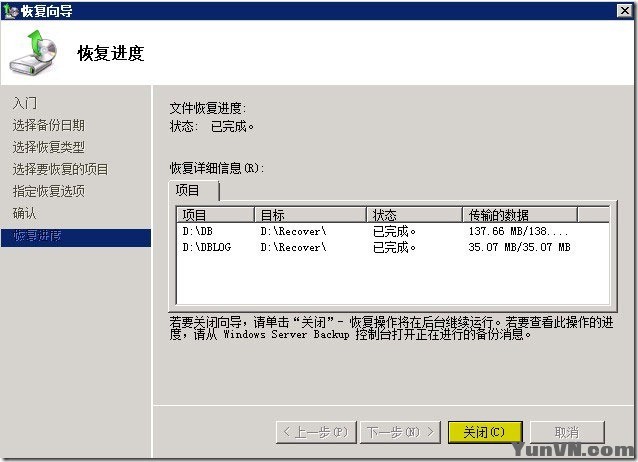Click the 恢复详细信息(R) label

point(217,168)
